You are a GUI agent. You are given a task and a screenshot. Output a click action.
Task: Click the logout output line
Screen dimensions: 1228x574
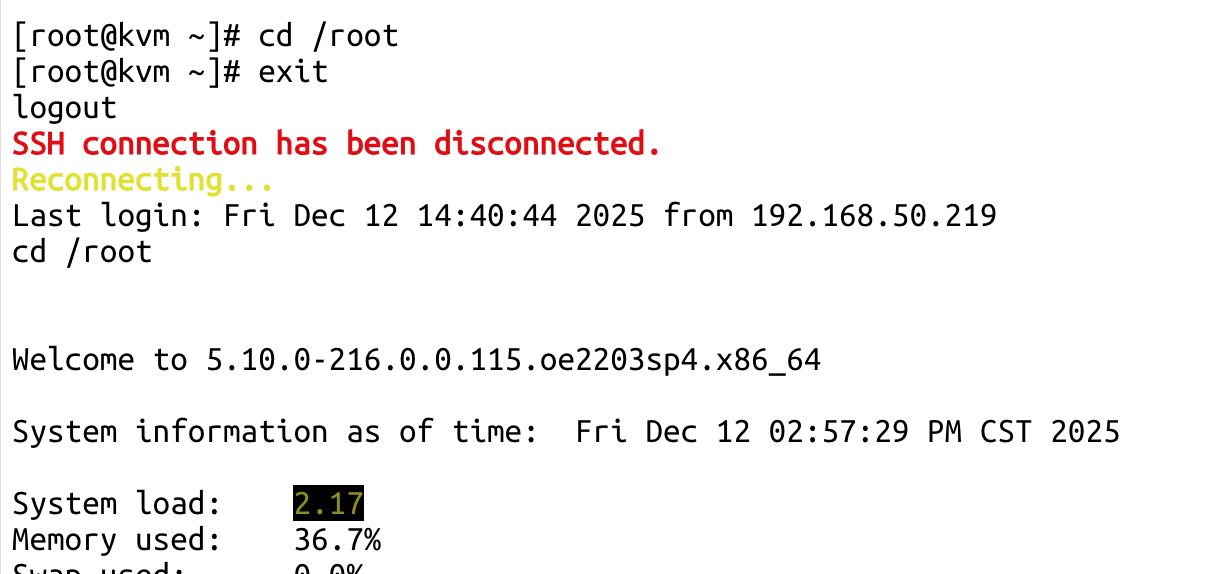click(x=65, y=108)
